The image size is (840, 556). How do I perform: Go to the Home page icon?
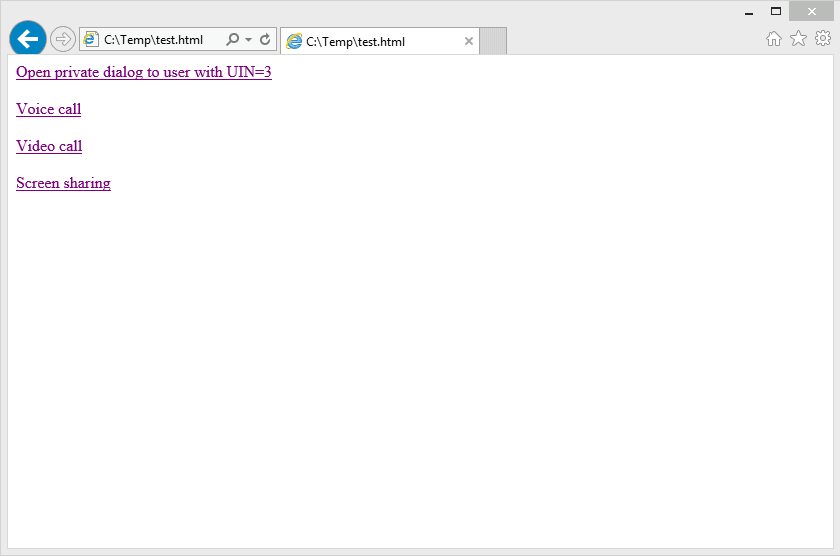click(x=773, y=39)
